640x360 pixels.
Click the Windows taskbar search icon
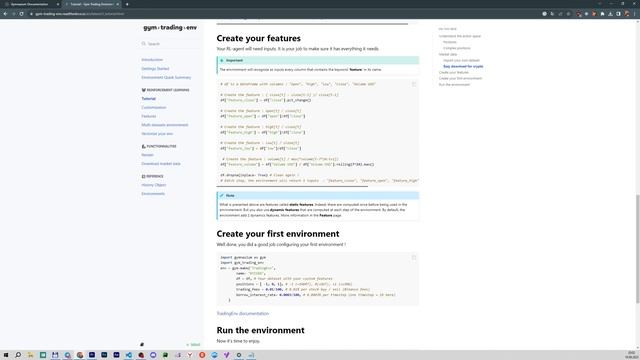coord(18,355)
